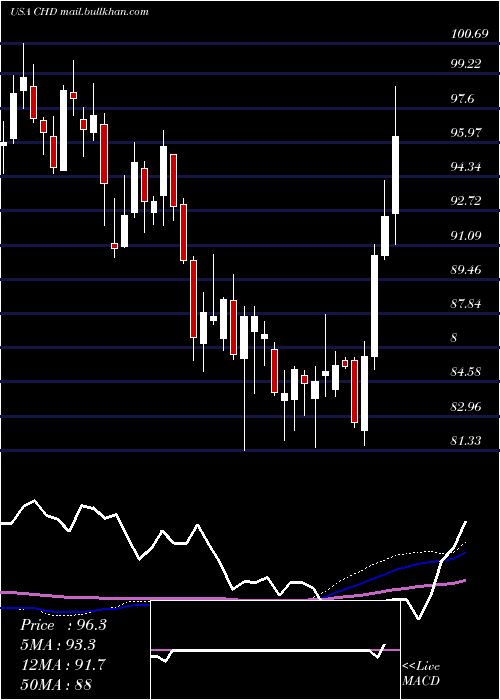This screenshot has height=700, width=500.
Task: Click the 81.33 price axis label
Action: pyautogui.click(x=466, y=441)
